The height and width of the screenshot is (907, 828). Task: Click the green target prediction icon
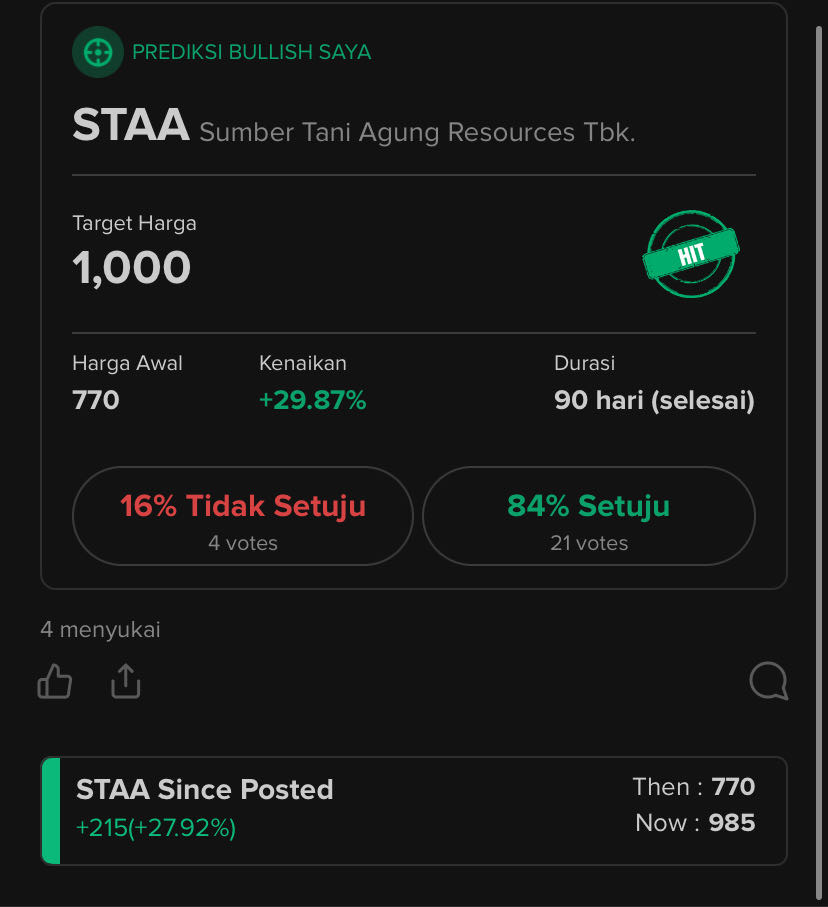[98, 52]
